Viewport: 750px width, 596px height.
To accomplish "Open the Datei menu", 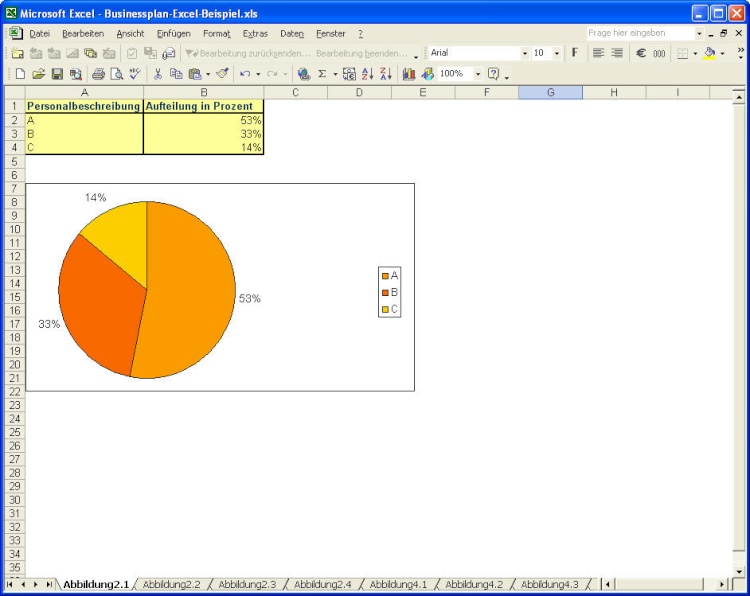I will [x=40, y=33].
